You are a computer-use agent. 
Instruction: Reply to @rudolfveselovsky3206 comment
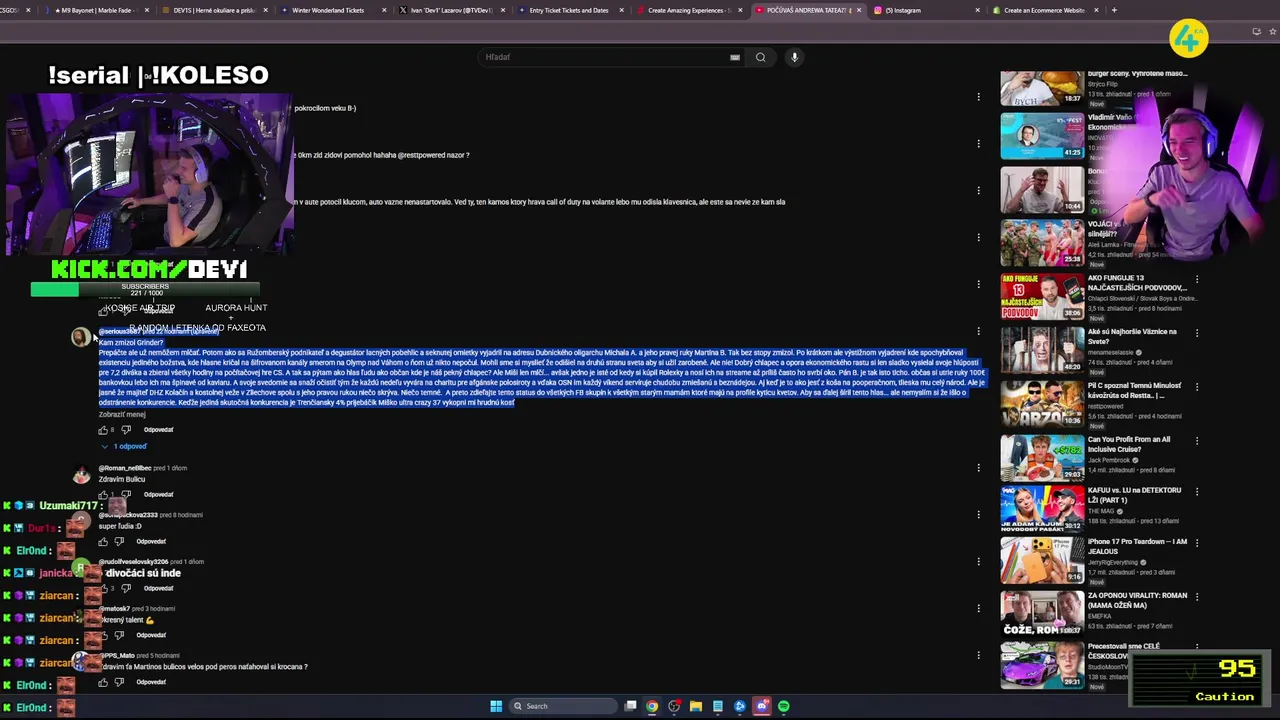158,588
